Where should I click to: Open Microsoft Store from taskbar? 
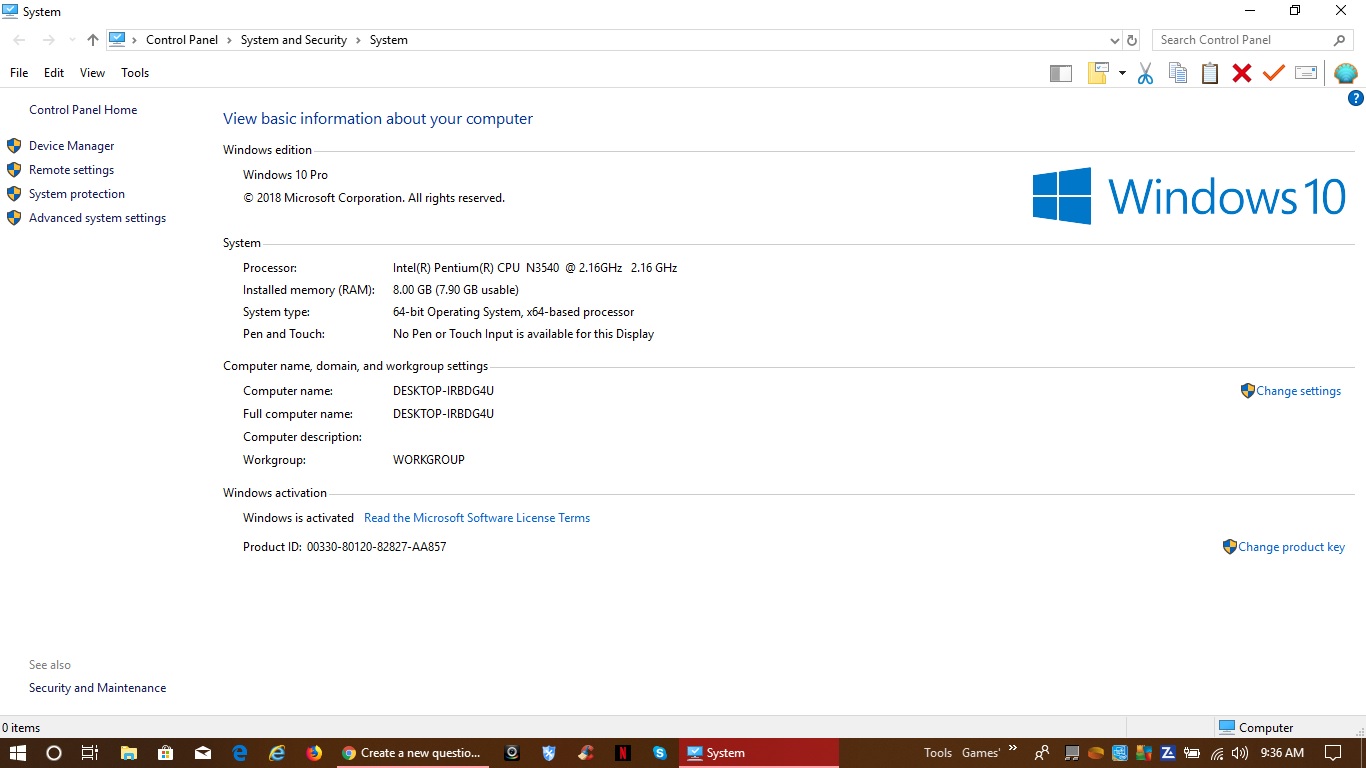(165, 753)
